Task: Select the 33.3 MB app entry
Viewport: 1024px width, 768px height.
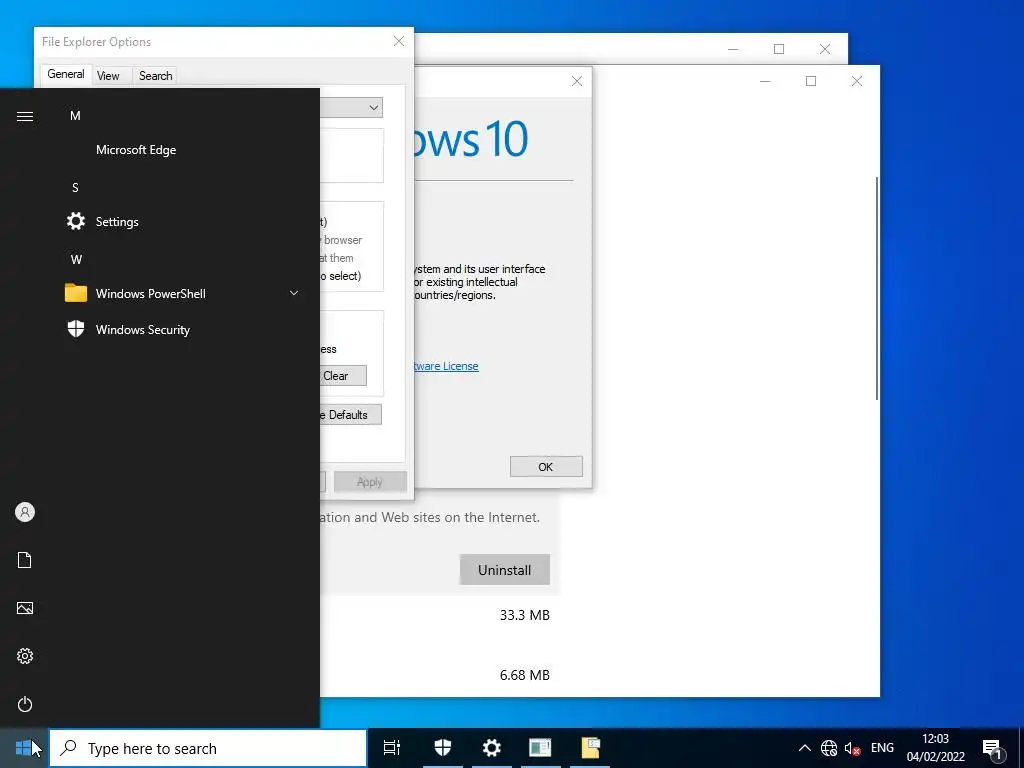Action: (x=524, y=615)
